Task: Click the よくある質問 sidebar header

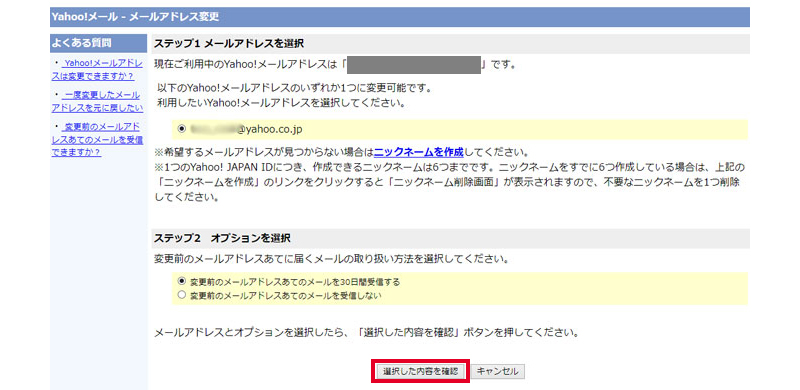Action: tap(98, 43)
